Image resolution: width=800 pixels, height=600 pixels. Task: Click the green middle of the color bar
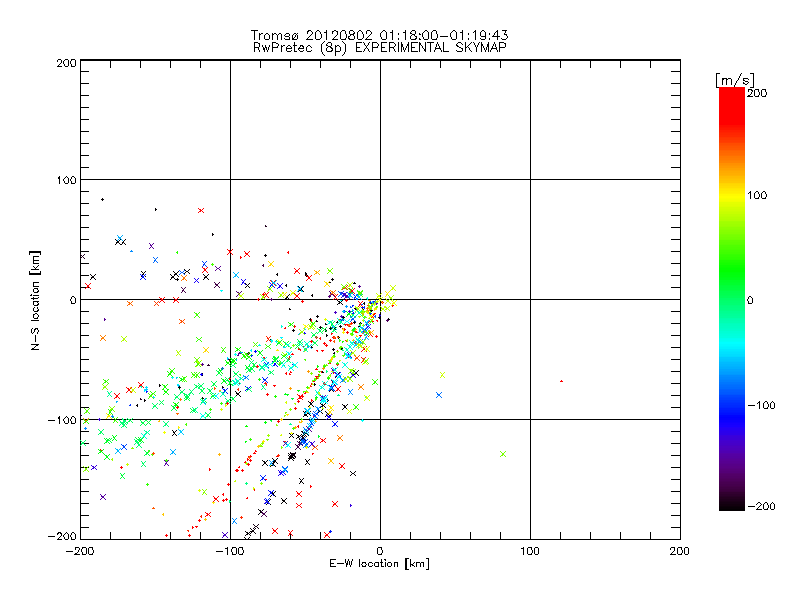[732, 299]
